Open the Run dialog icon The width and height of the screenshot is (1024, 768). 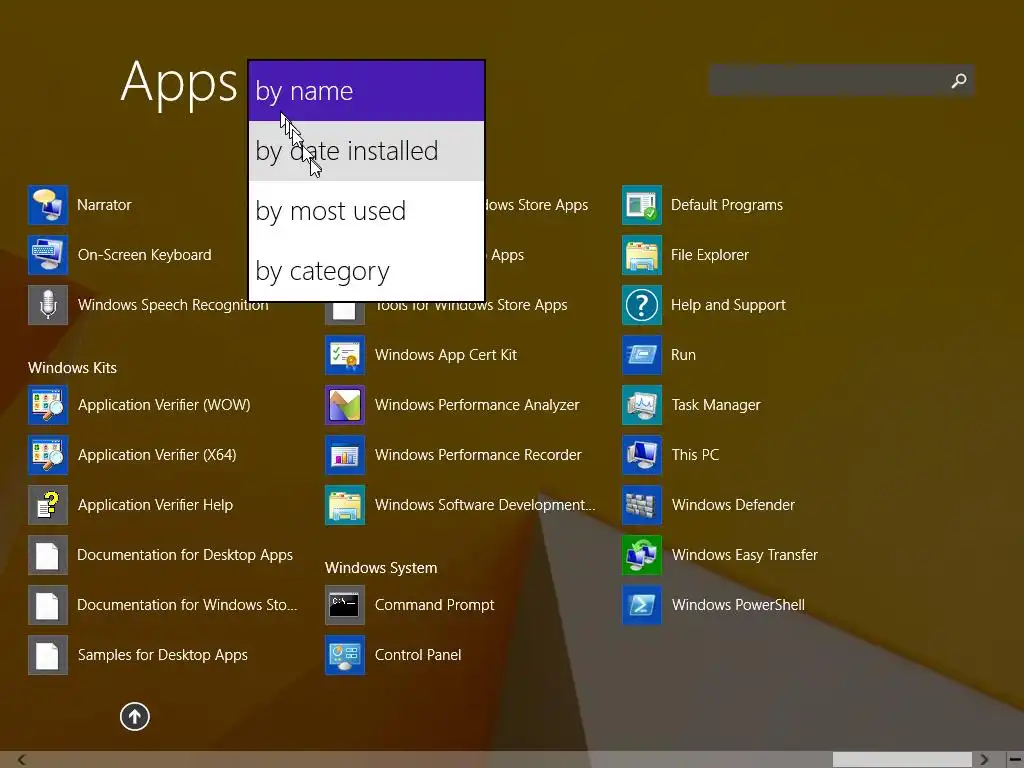642,355
